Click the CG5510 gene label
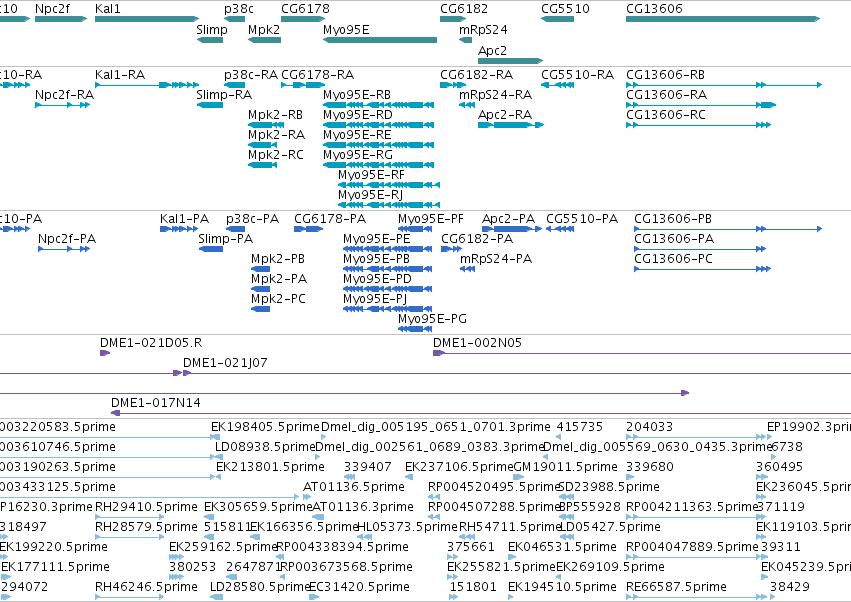The width and height of the screenshot is (851, 602). click(x=565, y=9)
